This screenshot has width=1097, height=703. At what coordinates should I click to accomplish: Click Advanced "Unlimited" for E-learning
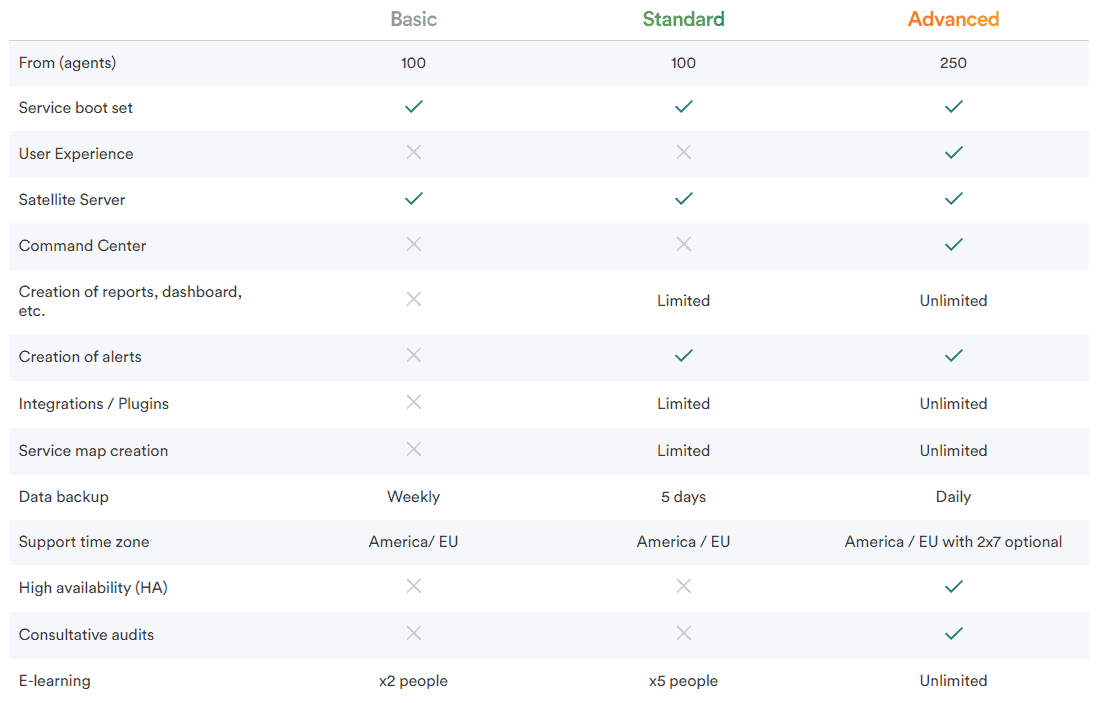pos(953,681)
